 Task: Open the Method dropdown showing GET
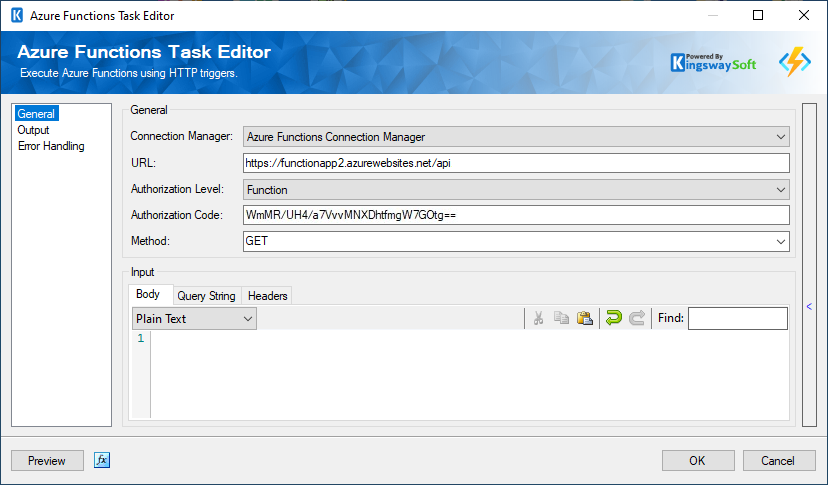pos(516,241)
